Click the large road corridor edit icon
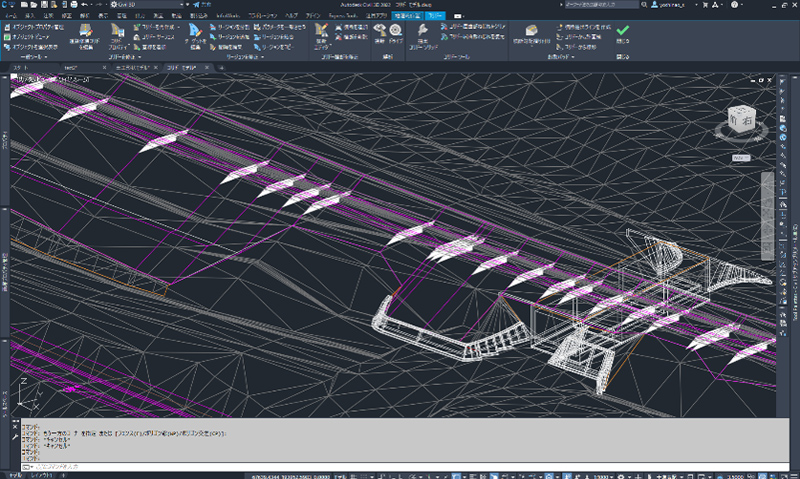The width and height of the screenshot is (800, 479). (x=85, y=36)
